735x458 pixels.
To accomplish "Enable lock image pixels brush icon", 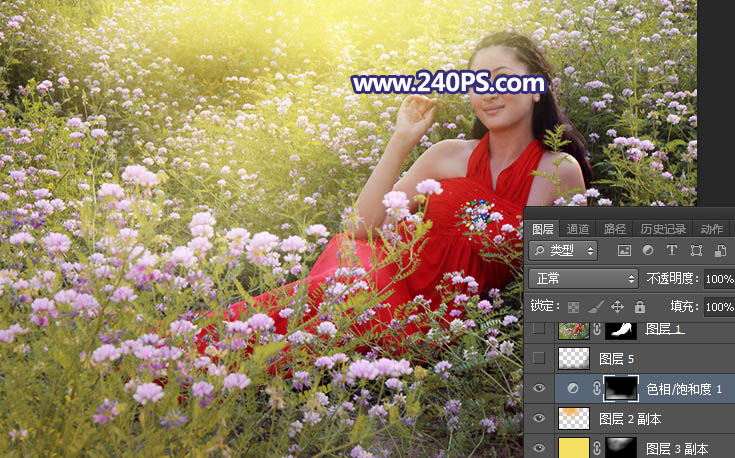I will (595, 307).
